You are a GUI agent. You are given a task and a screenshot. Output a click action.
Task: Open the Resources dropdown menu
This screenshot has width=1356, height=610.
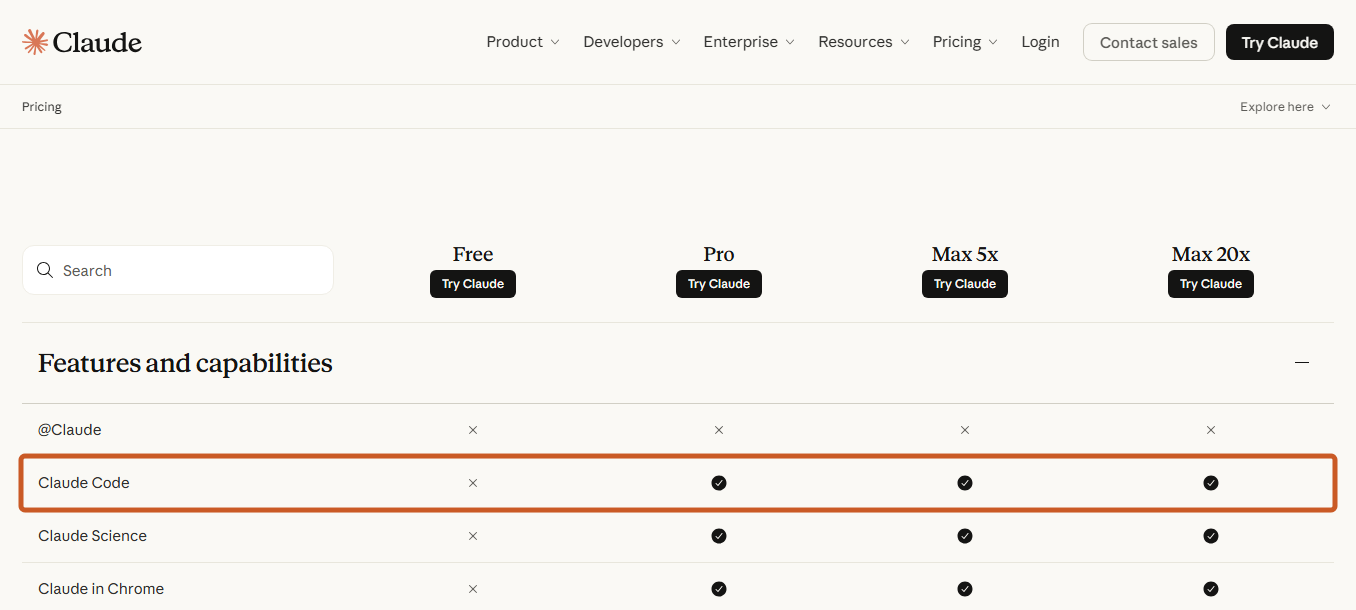pos(864,42)
